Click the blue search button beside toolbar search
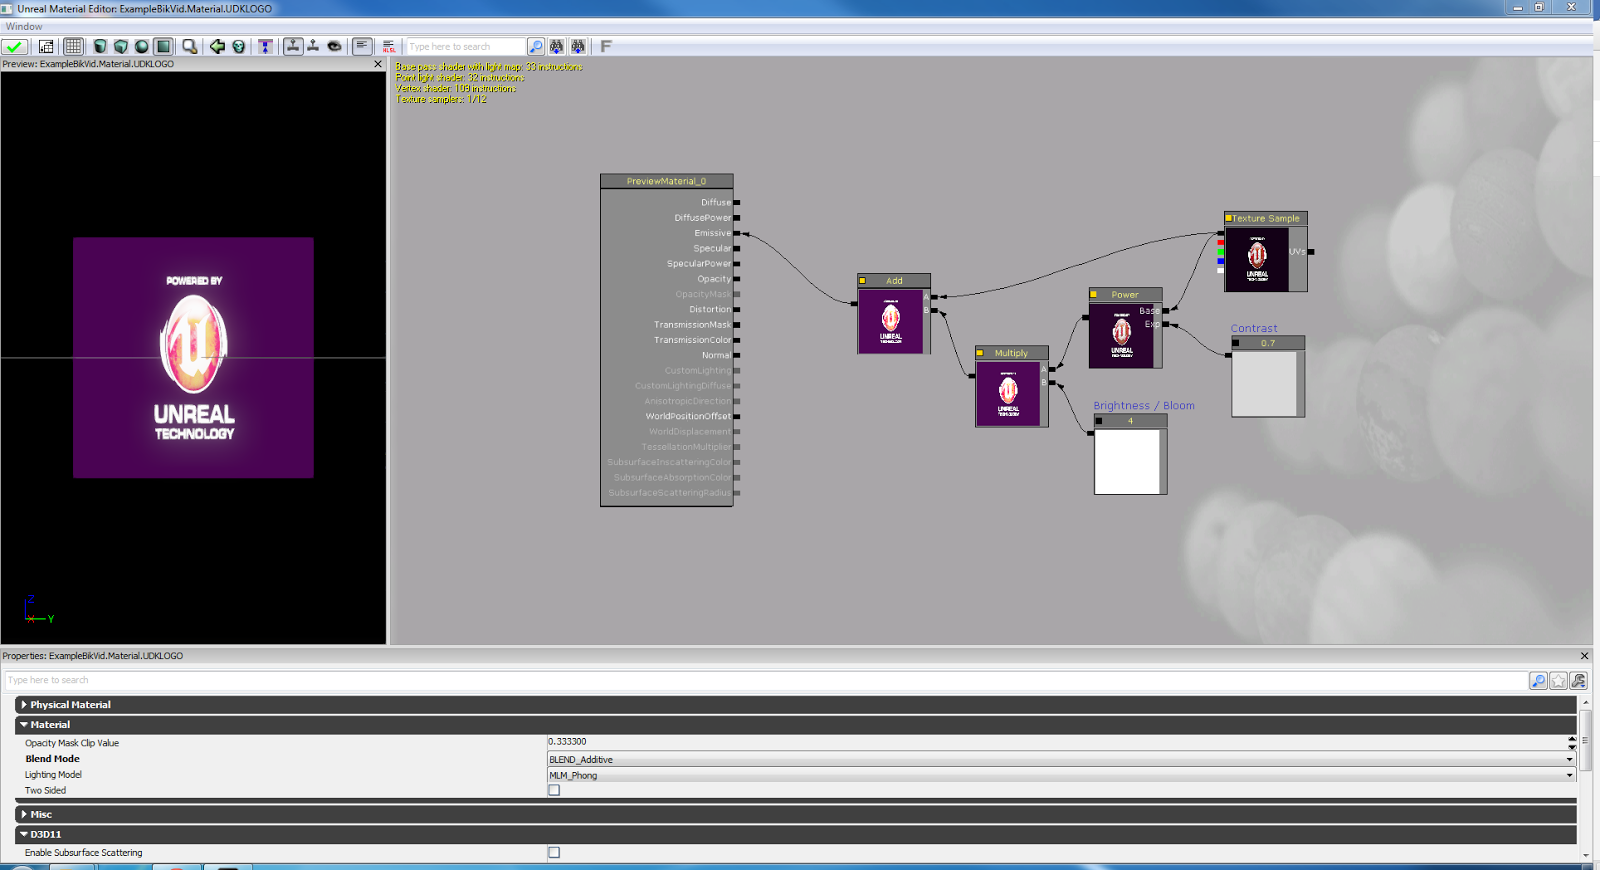This screenshot has height=870, width=1600. 536,47
